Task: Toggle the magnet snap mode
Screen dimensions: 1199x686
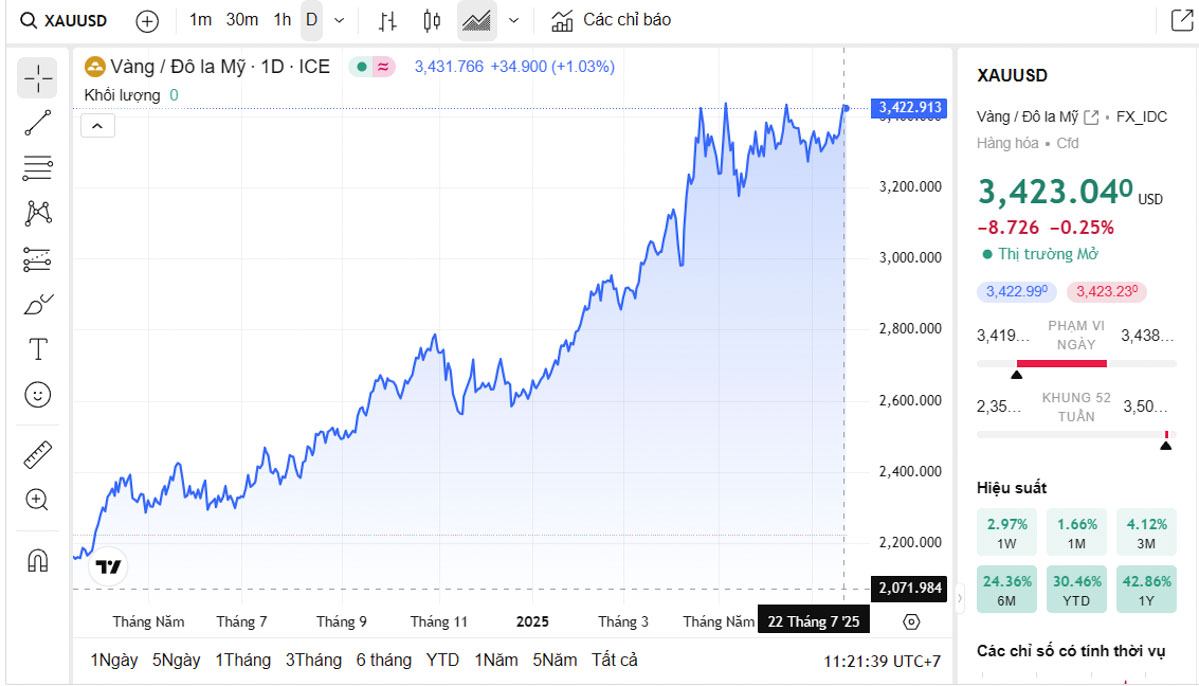Action: coord(37,560)
